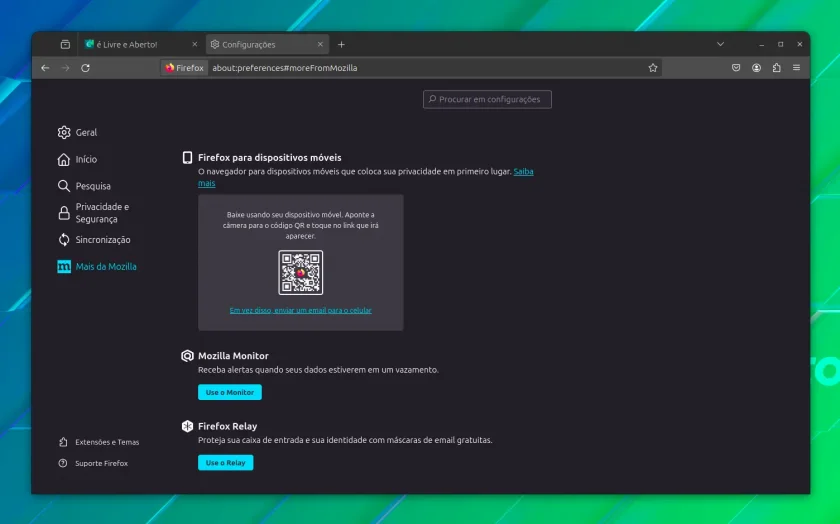Screen dimensions: 840x524
Task: Open the extensions puzzle icon
Action: point(776,68)
